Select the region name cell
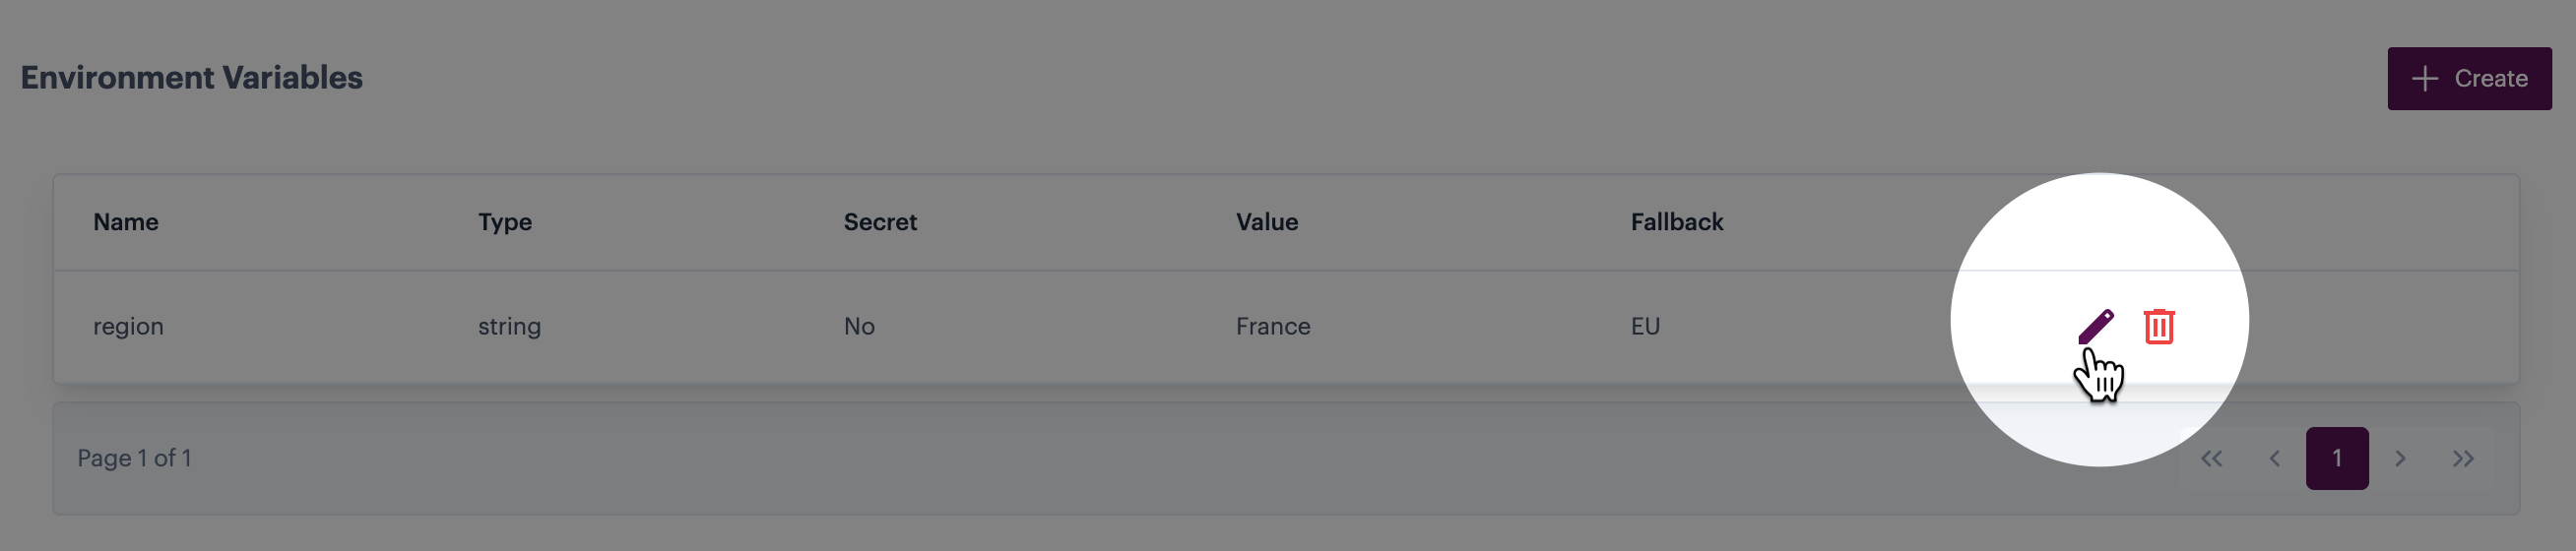 point(128,327)
